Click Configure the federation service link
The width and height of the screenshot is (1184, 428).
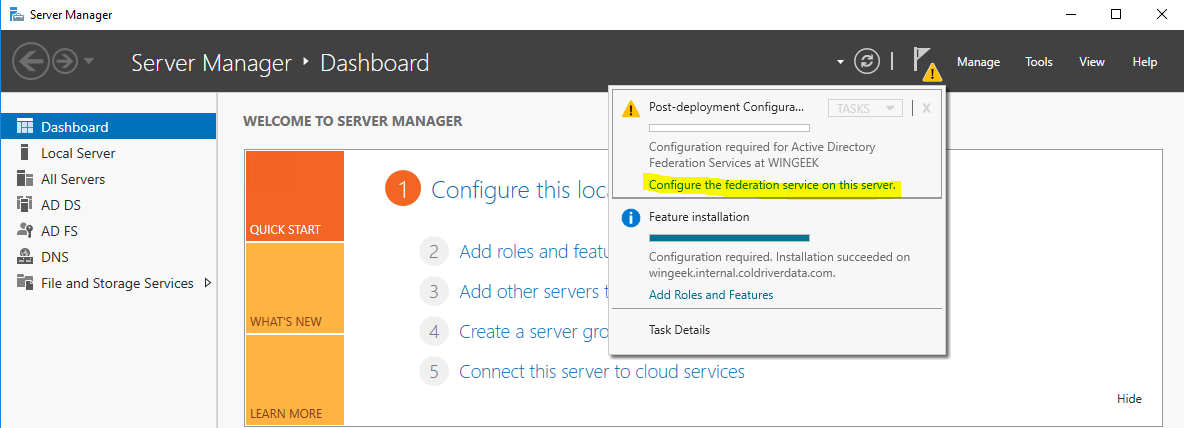coord(771,185)
